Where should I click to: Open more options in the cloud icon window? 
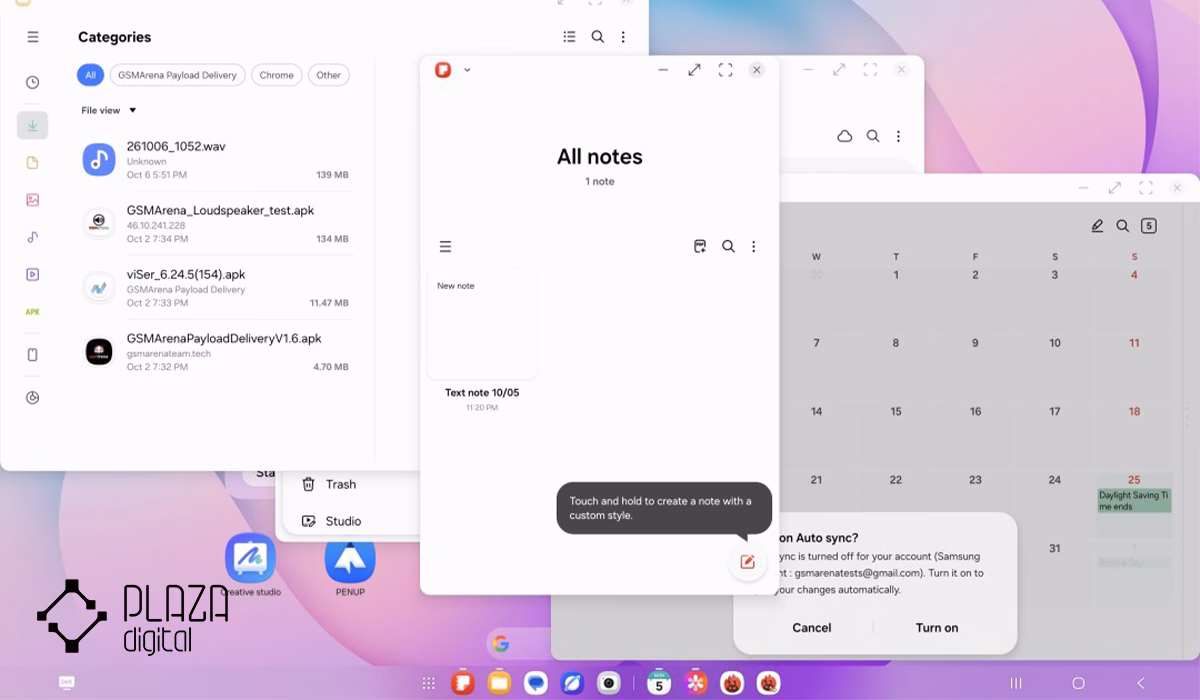898,136
